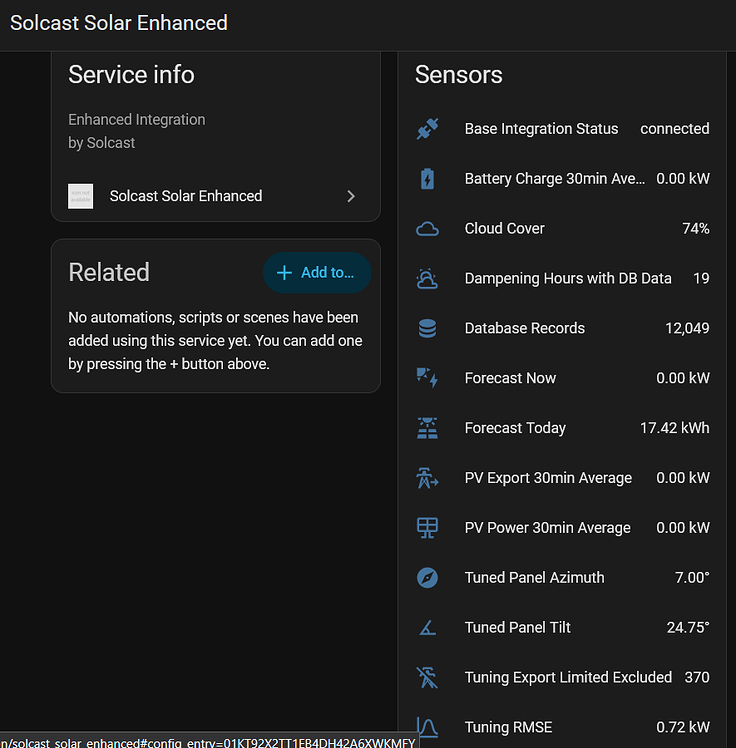Screen dimensions: 736x748
Task: Click the Related card heading
Action: pyautogui.click(x=109, y=272)
